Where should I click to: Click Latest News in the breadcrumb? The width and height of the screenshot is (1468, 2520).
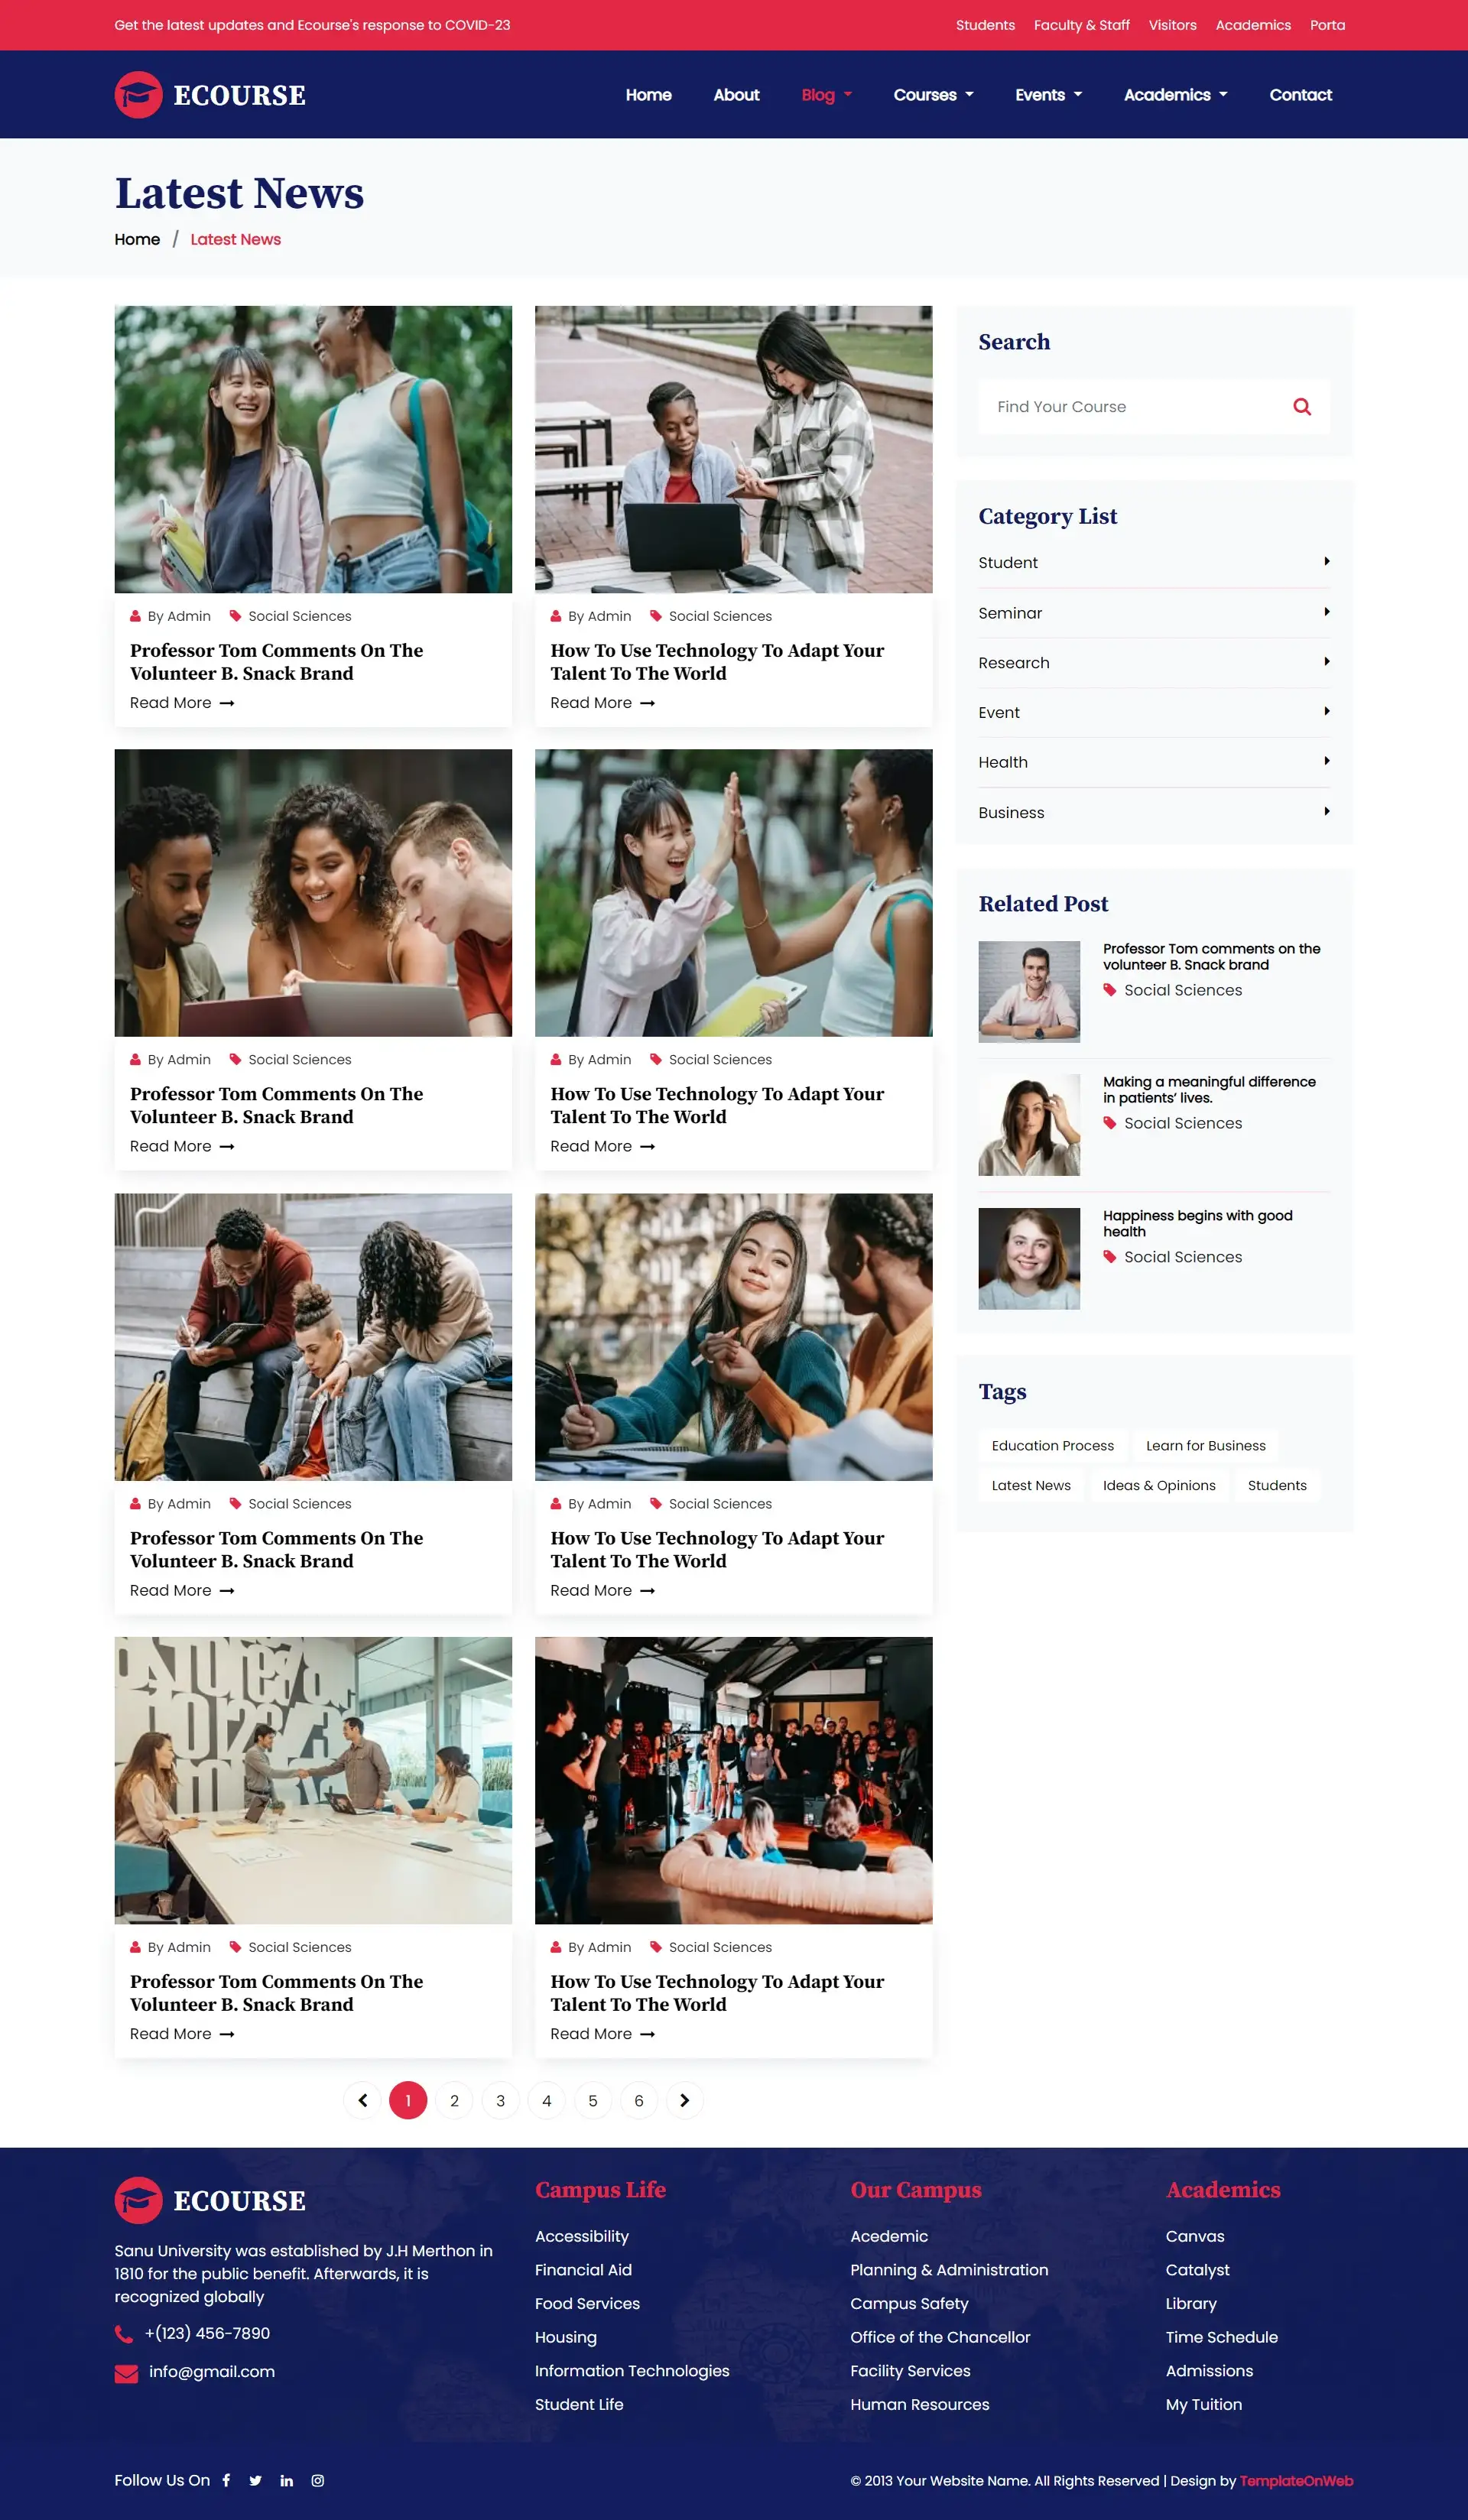coord(235,240)
